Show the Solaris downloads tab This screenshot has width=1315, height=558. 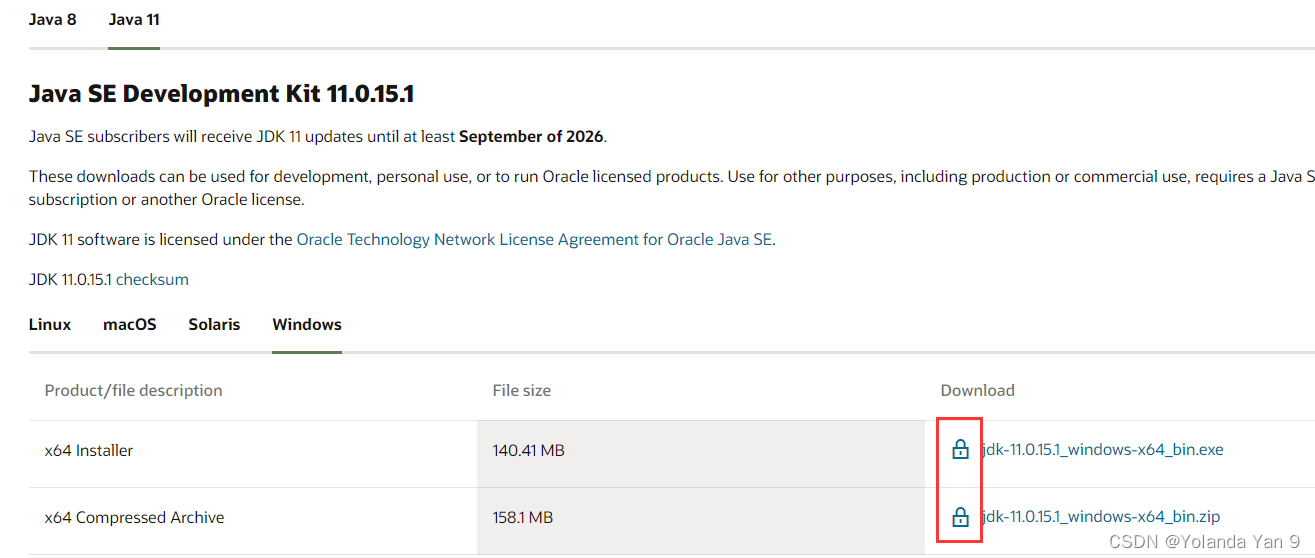click(214, 325)
